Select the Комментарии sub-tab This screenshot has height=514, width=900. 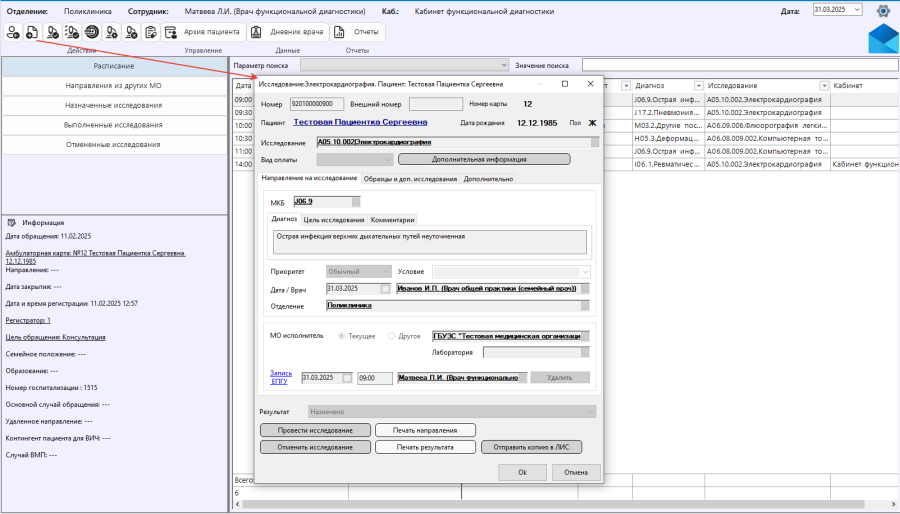coord(393,220)
